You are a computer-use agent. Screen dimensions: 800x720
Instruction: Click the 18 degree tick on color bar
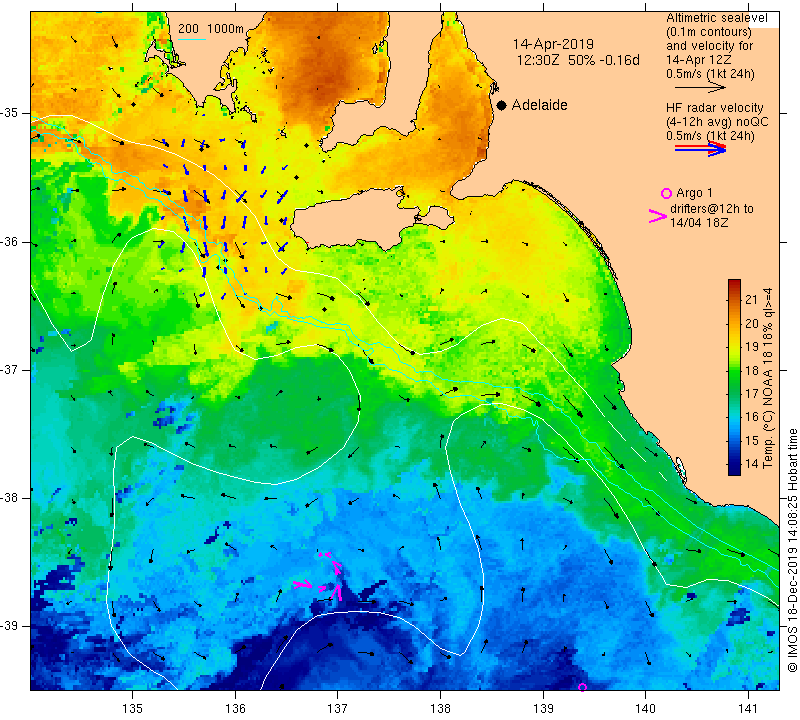[x=751, y=370]
